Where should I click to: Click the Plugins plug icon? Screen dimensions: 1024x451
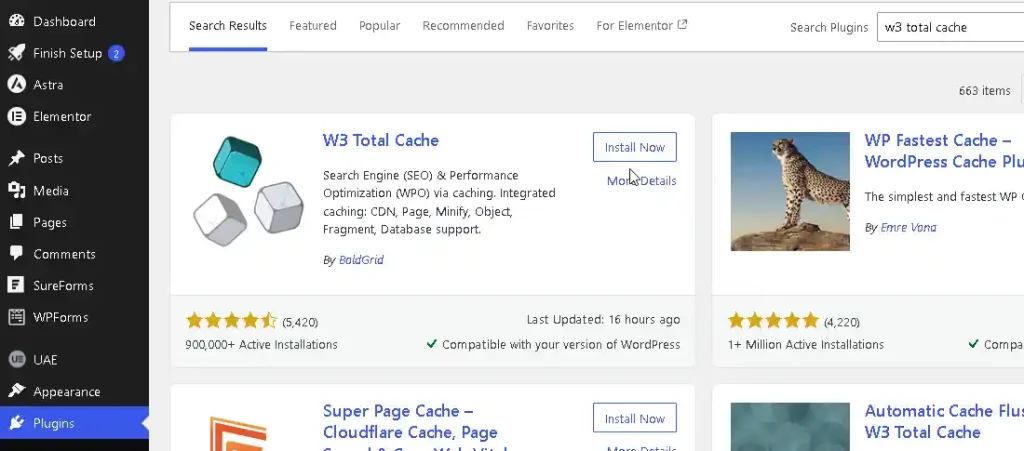pos(16,423)
